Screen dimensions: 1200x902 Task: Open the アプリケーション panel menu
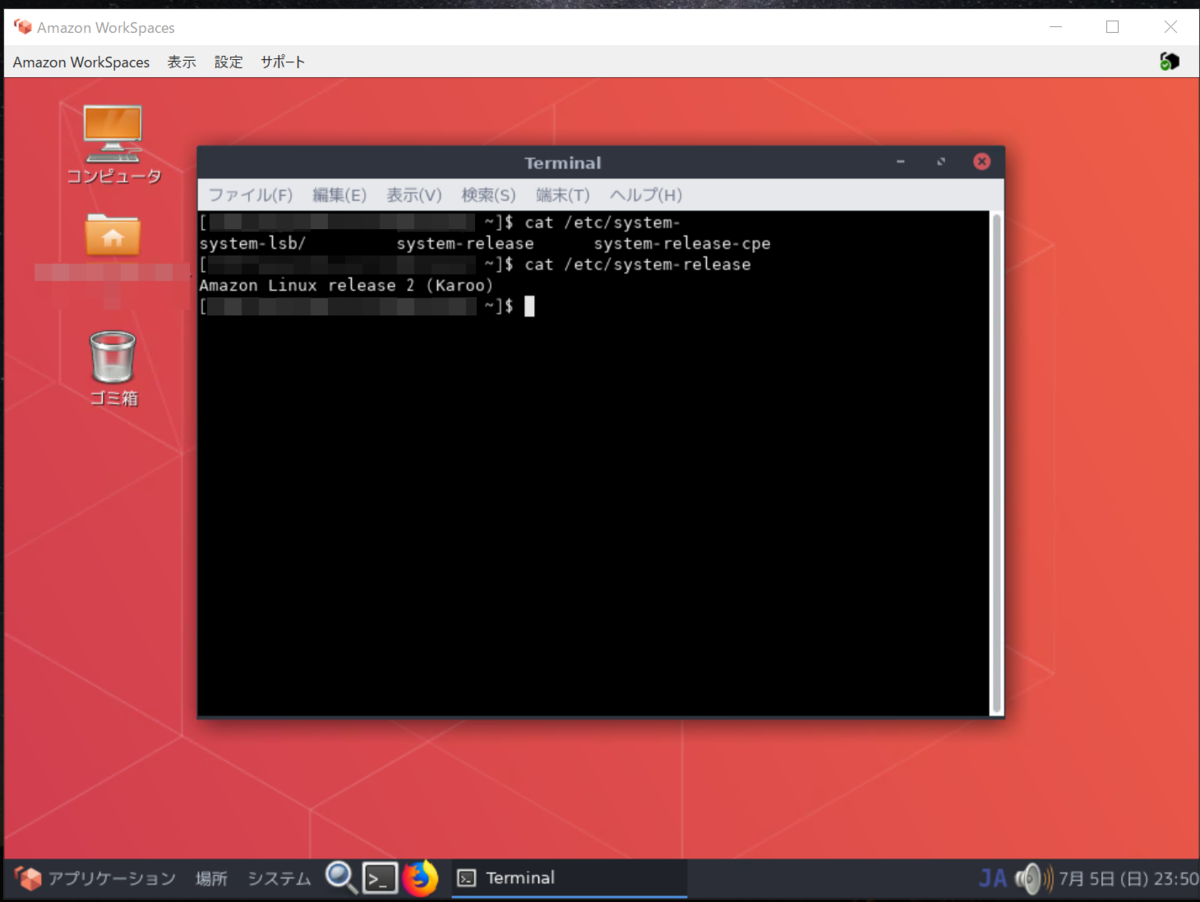coord(97,879)
